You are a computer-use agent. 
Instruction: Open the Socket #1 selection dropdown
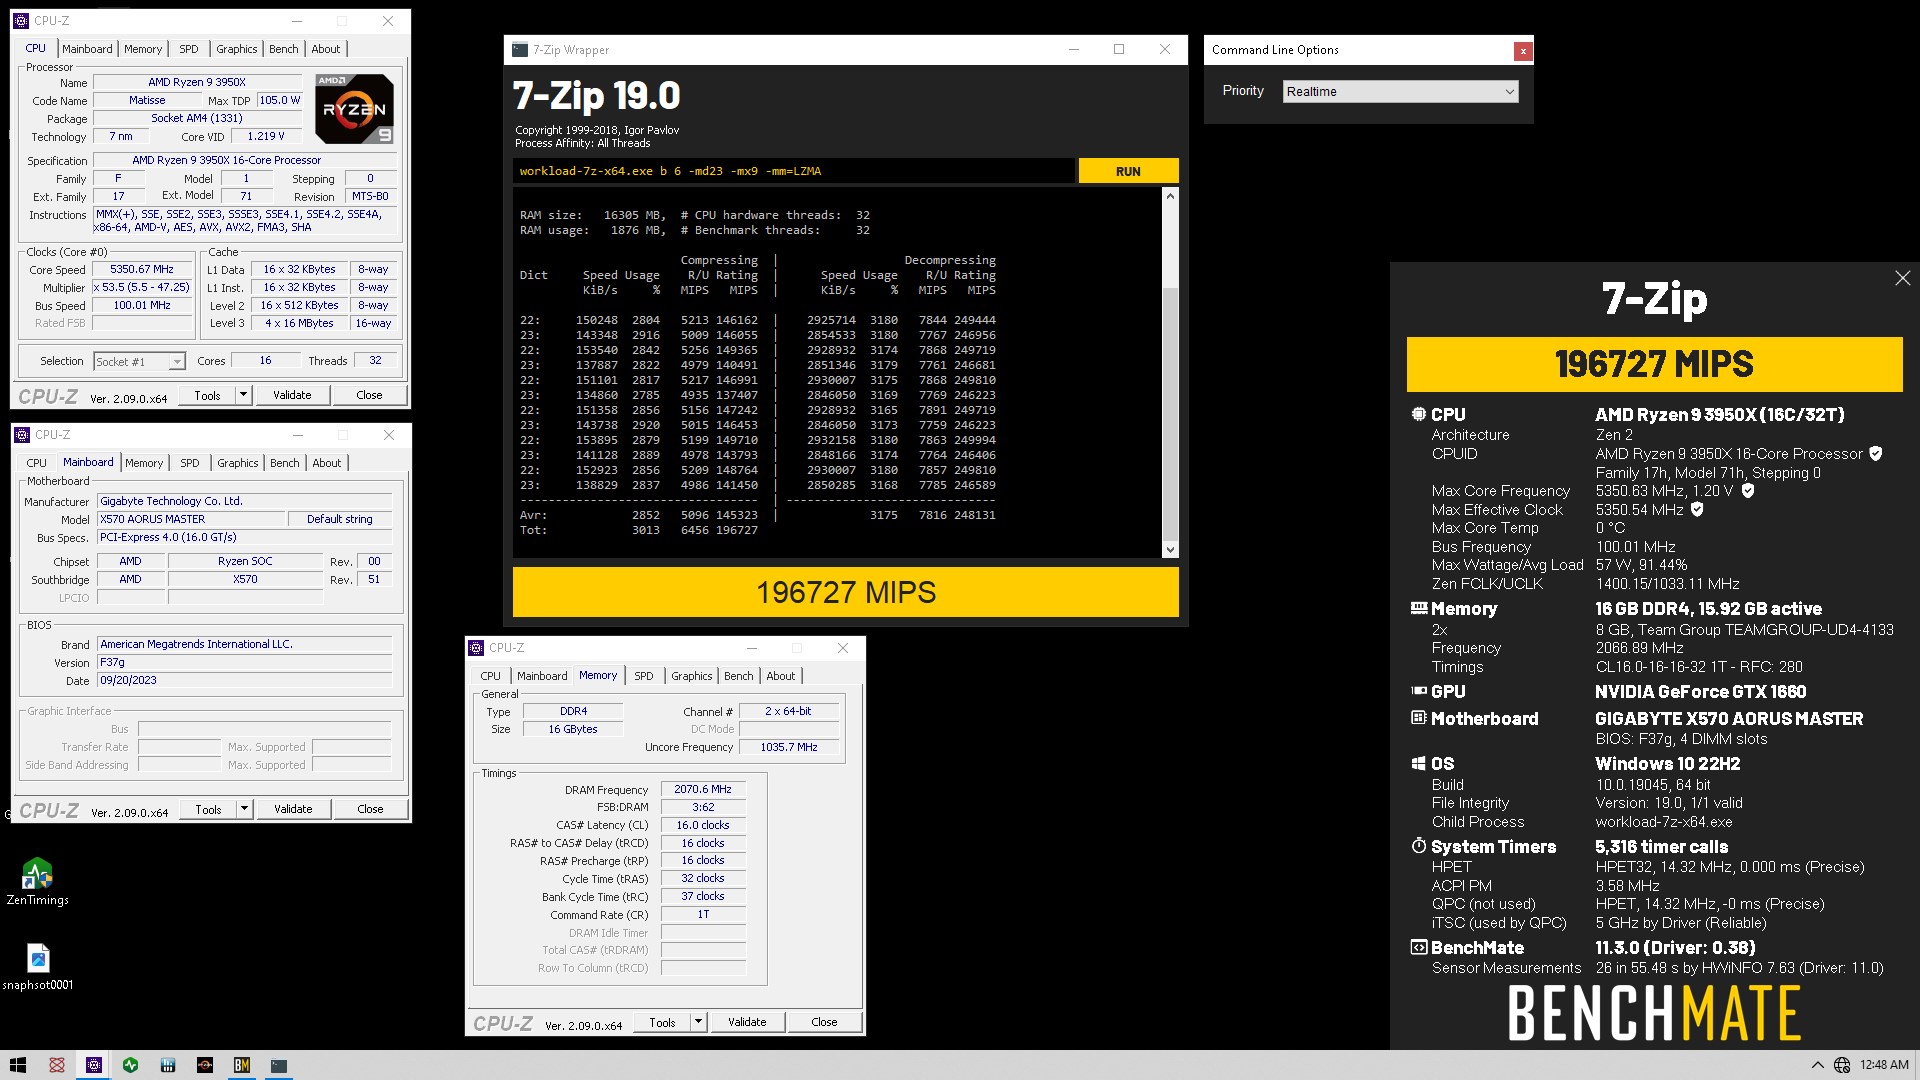point(139,362)
